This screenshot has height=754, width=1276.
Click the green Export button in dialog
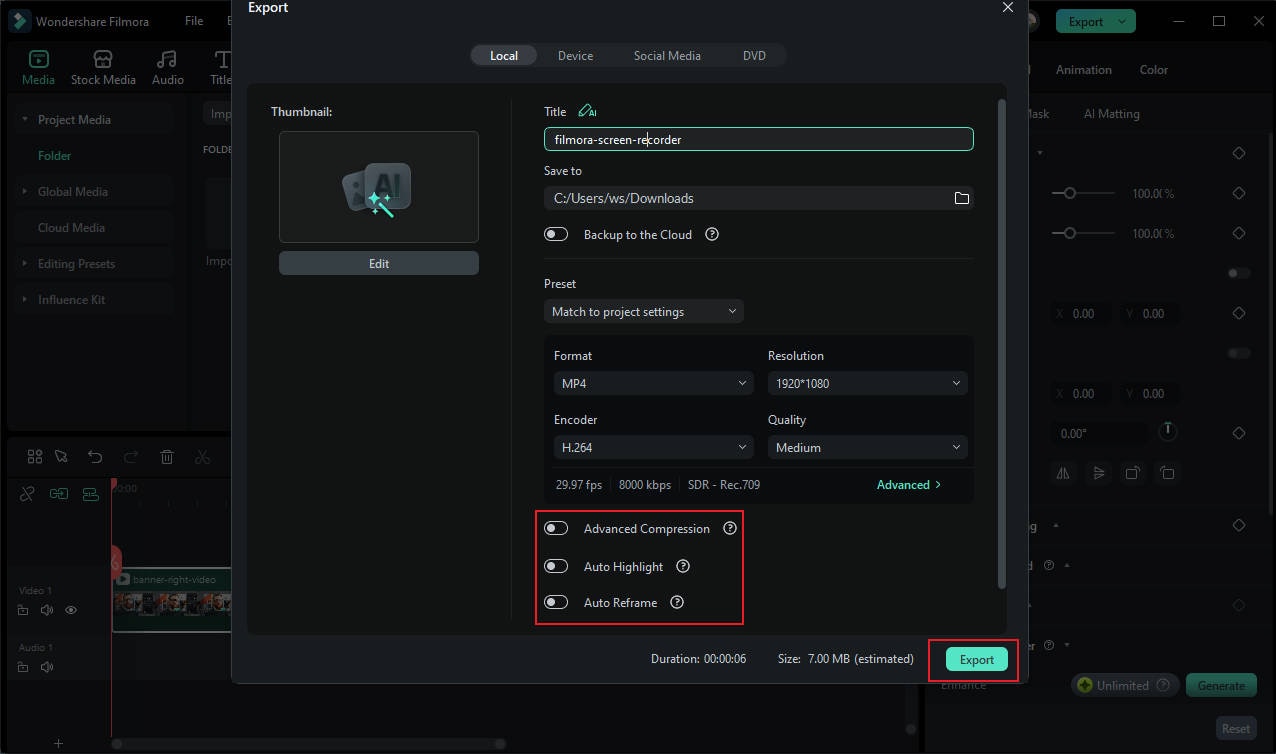[x=977, y=659]
